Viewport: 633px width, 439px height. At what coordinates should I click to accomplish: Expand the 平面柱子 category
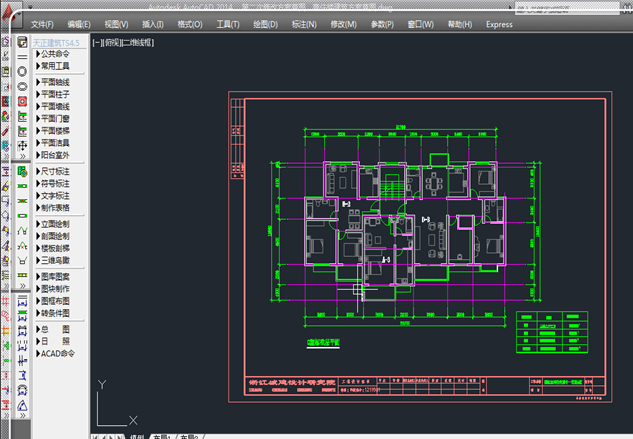click(x=53, y=95)
